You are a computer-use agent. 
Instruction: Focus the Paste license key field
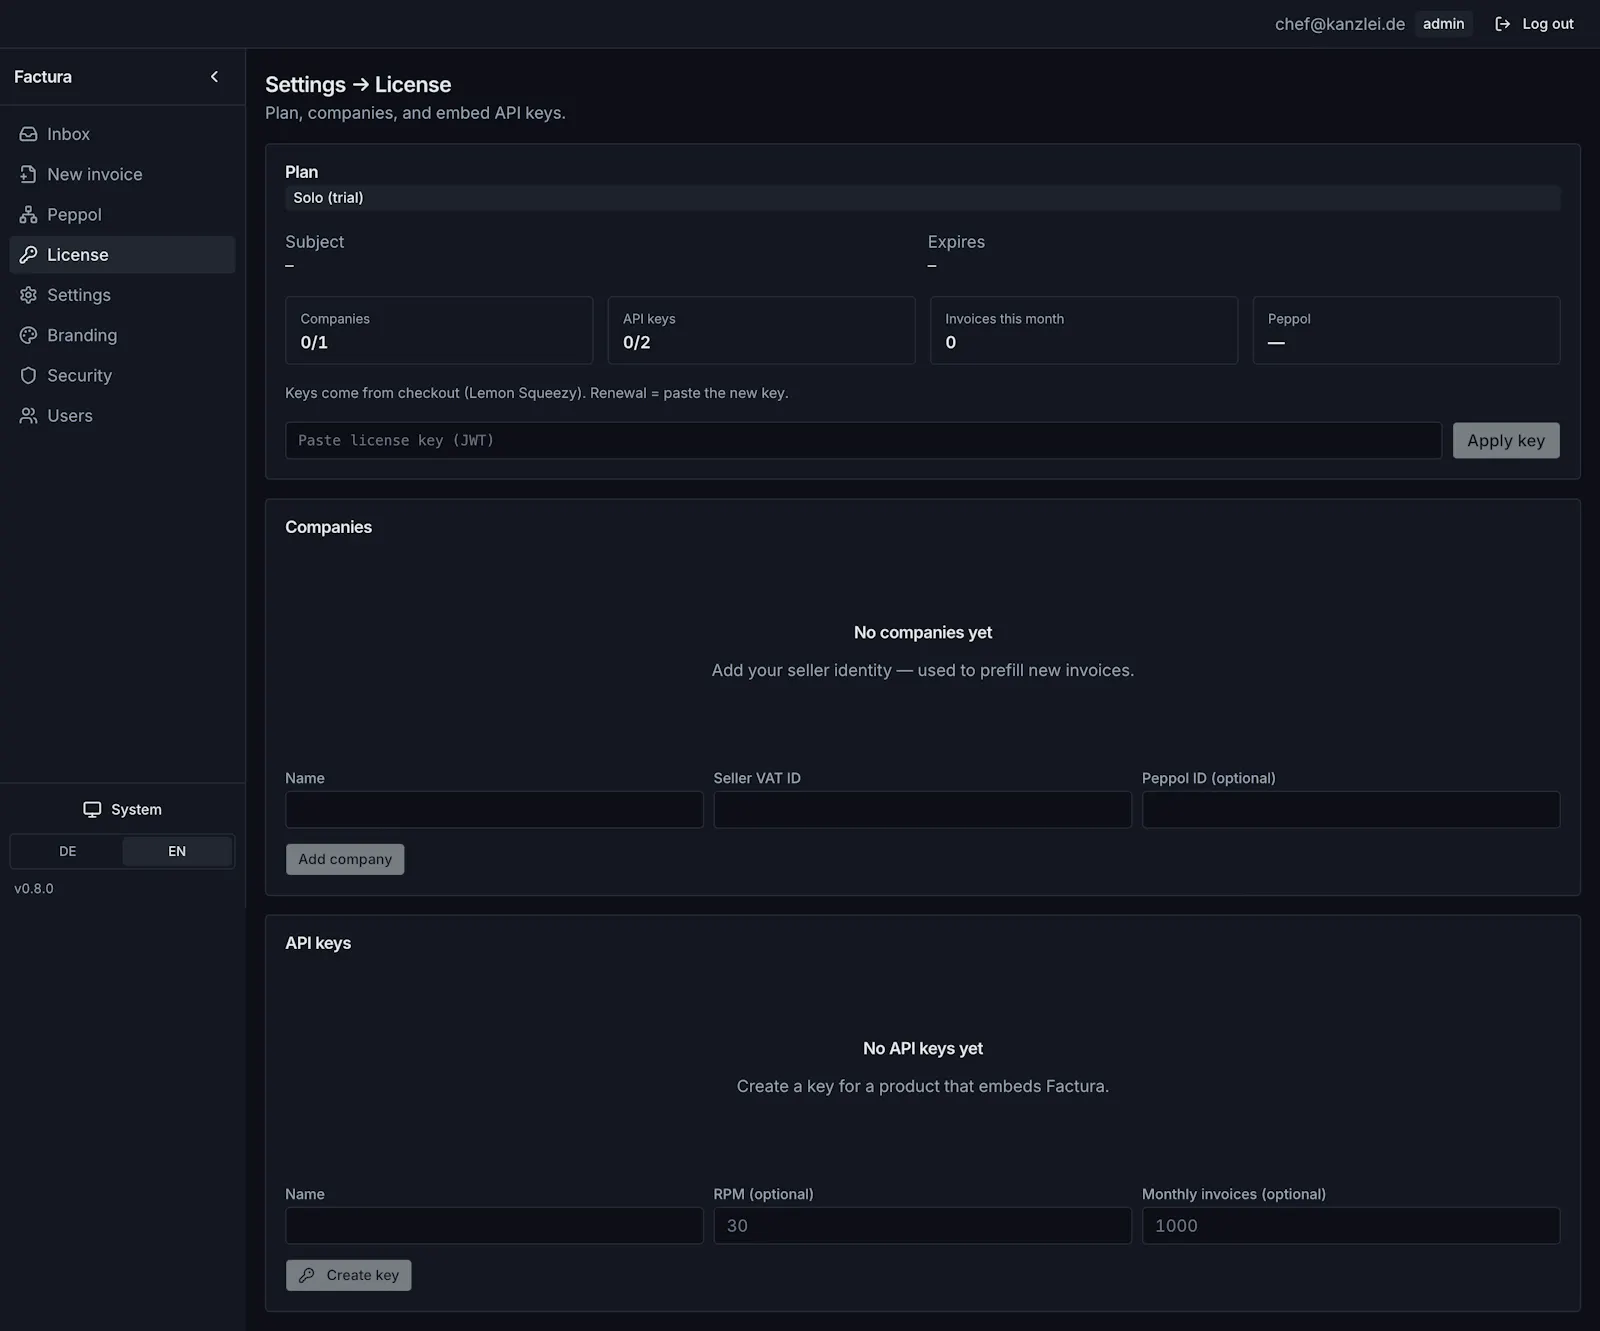coord(863,440)
